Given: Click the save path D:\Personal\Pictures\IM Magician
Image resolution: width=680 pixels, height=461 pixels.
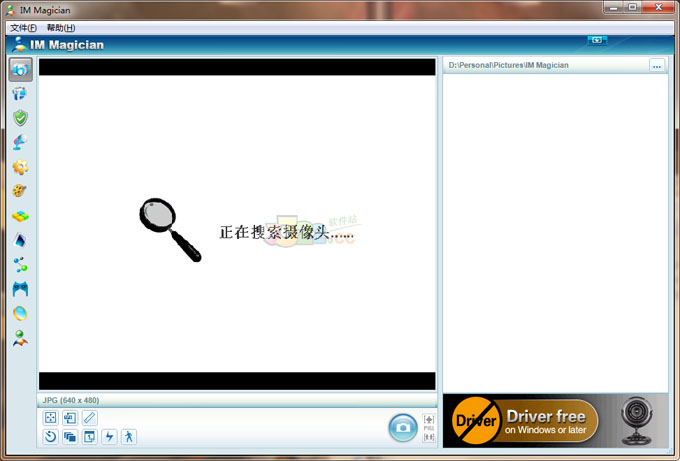Looking at the screenshot, I should [x=508, y=65].
